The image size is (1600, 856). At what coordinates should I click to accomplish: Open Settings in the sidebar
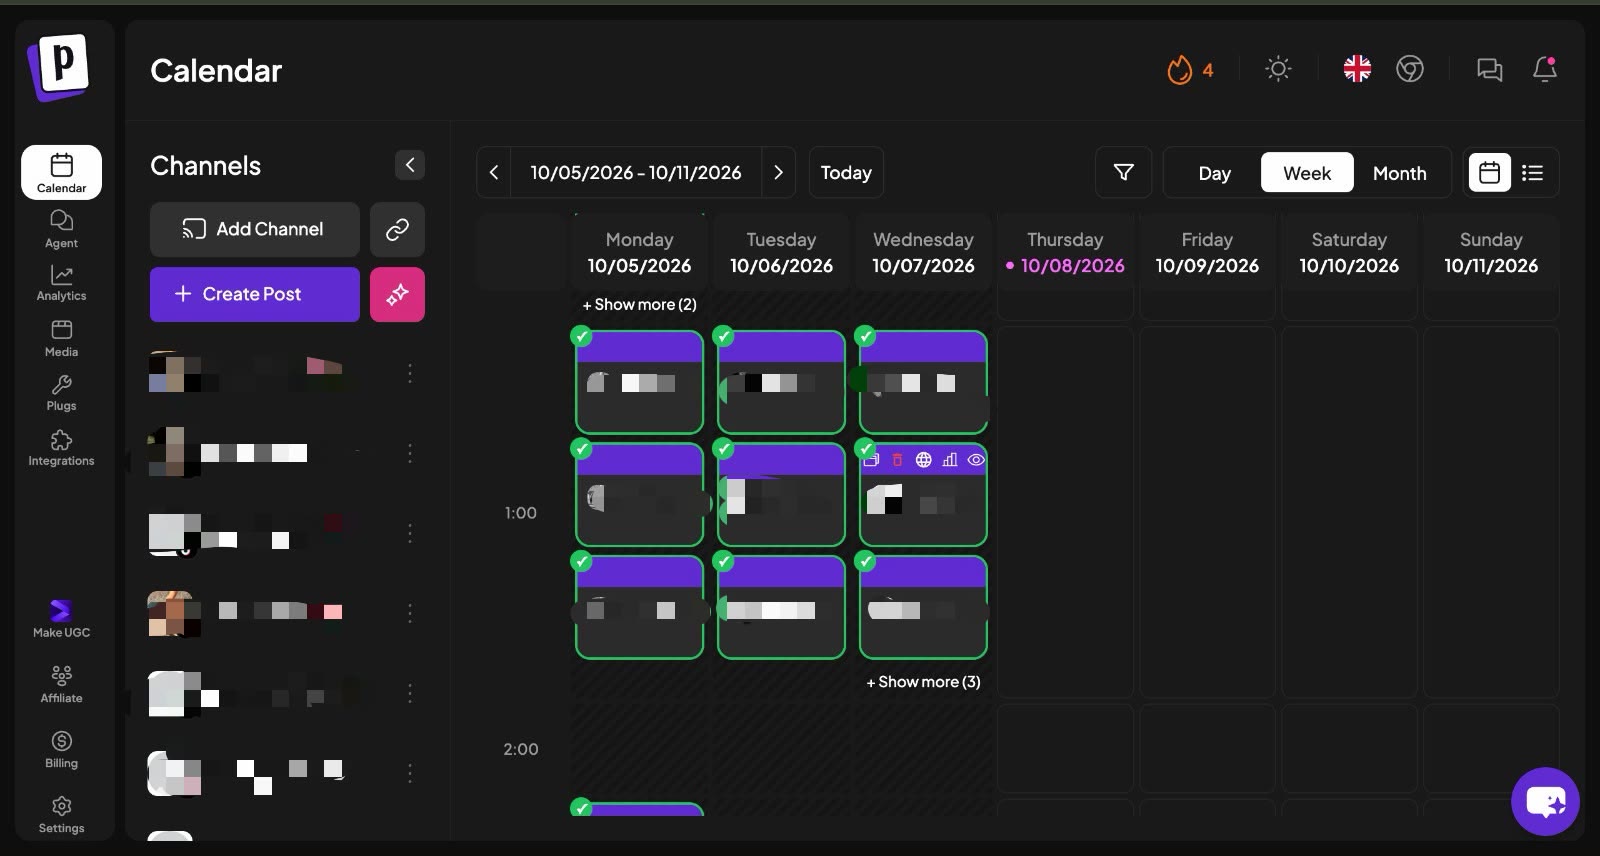click(61, 814)
